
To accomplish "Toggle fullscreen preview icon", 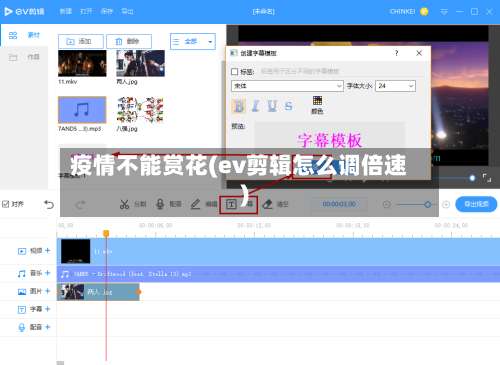I will coord(487,178).
